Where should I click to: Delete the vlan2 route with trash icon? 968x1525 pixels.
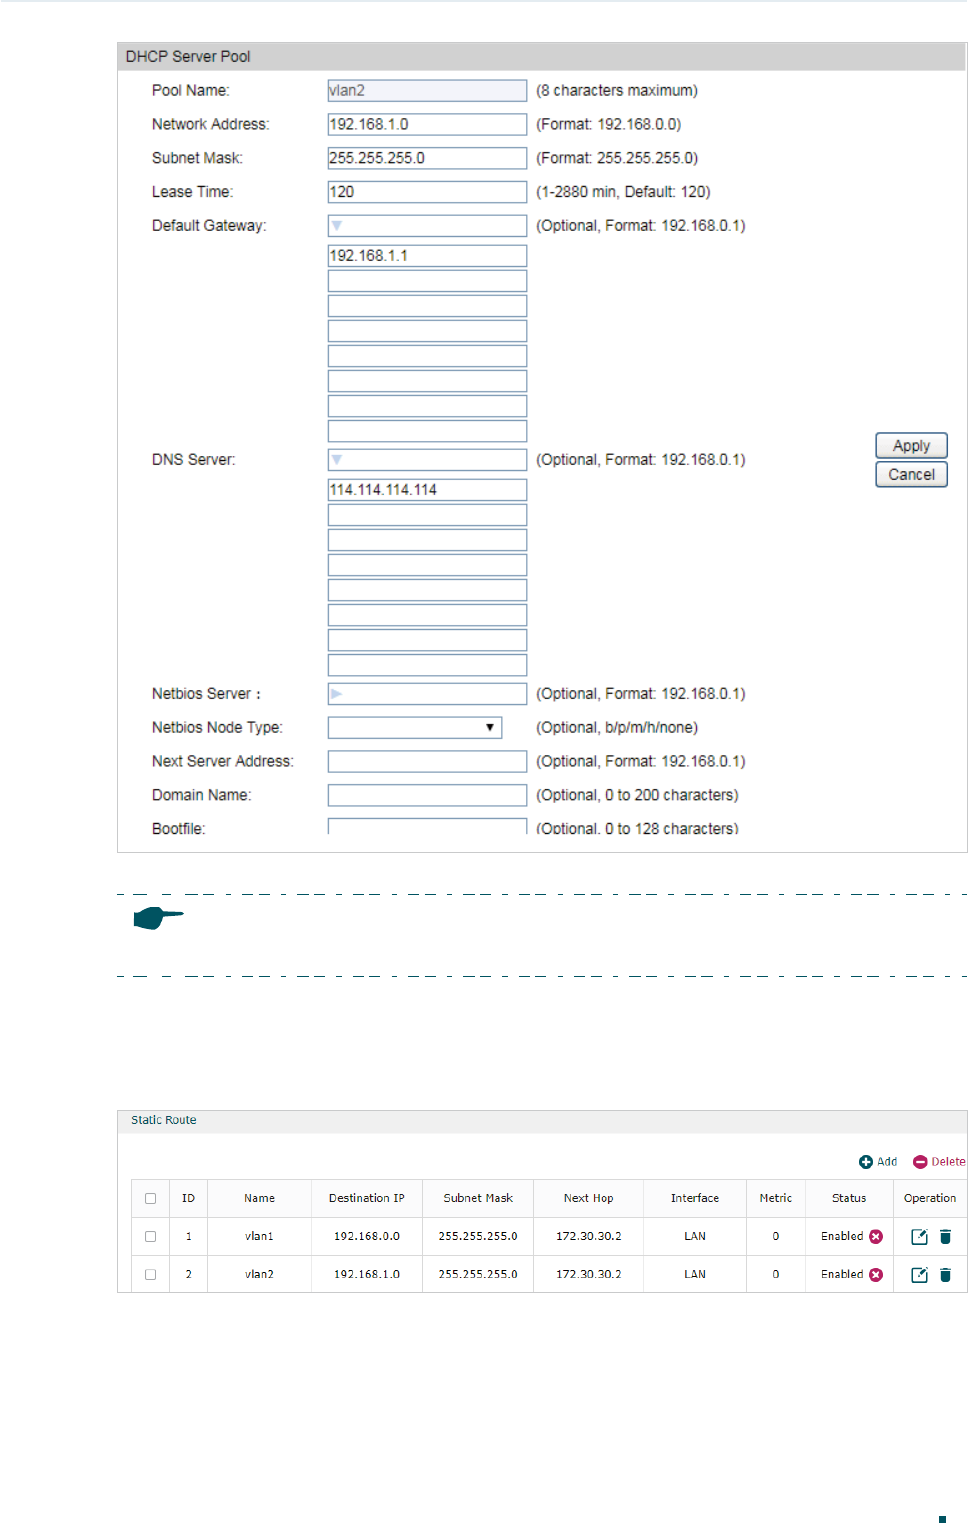[945, 1275]
